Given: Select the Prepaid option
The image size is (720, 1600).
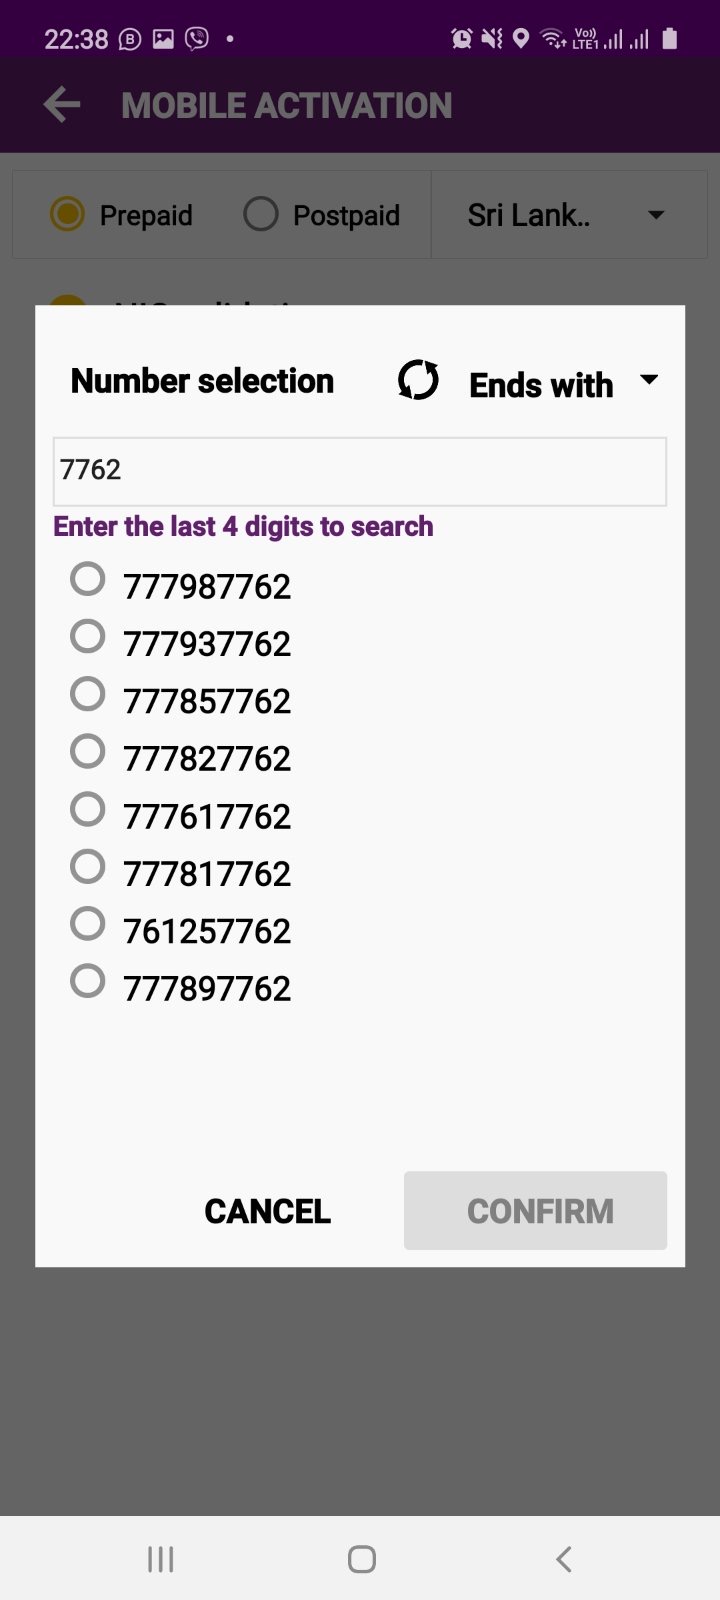Looking at the screenshot, I should pyautogui.click(x=121, y=215).
